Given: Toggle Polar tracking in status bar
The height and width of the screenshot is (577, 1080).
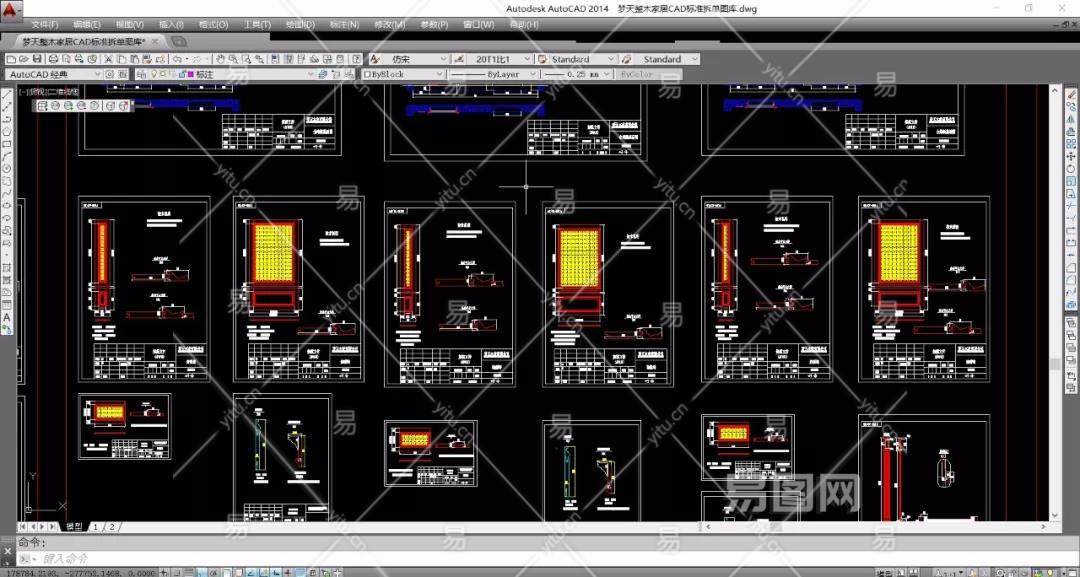Looking at the screenshot, I should click(x=213, y=571).
